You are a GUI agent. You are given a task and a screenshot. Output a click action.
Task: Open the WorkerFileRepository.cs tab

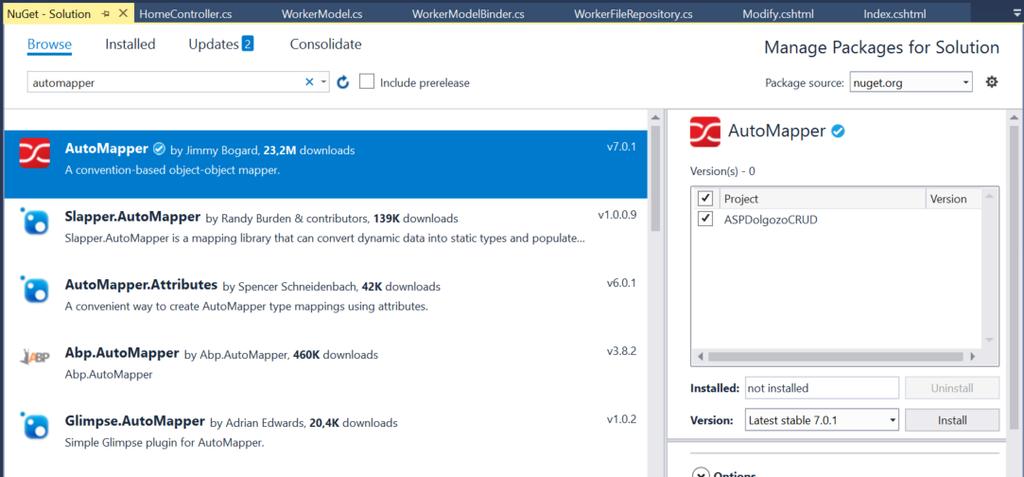pos(633,14)
